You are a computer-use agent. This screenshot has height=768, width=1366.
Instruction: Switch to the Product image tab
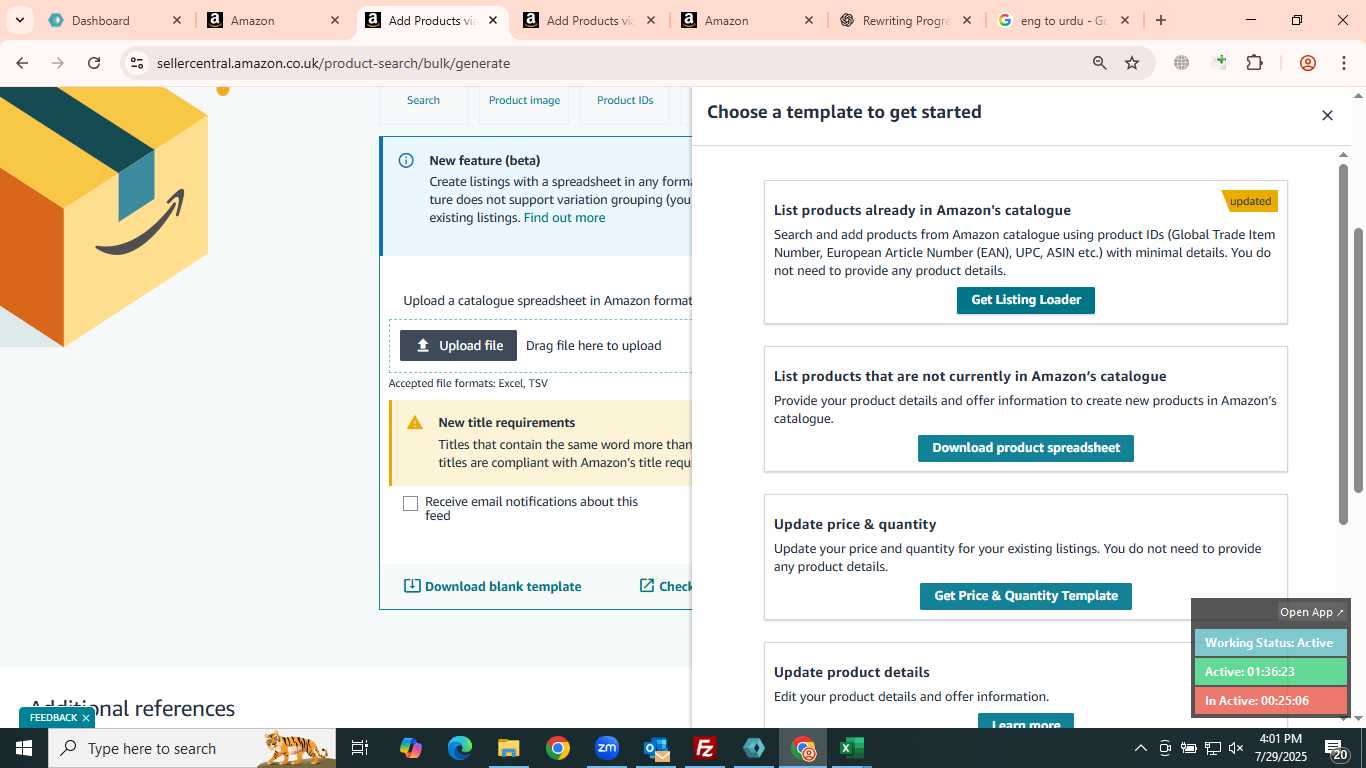pyautogui.click(x=524, y=100)
